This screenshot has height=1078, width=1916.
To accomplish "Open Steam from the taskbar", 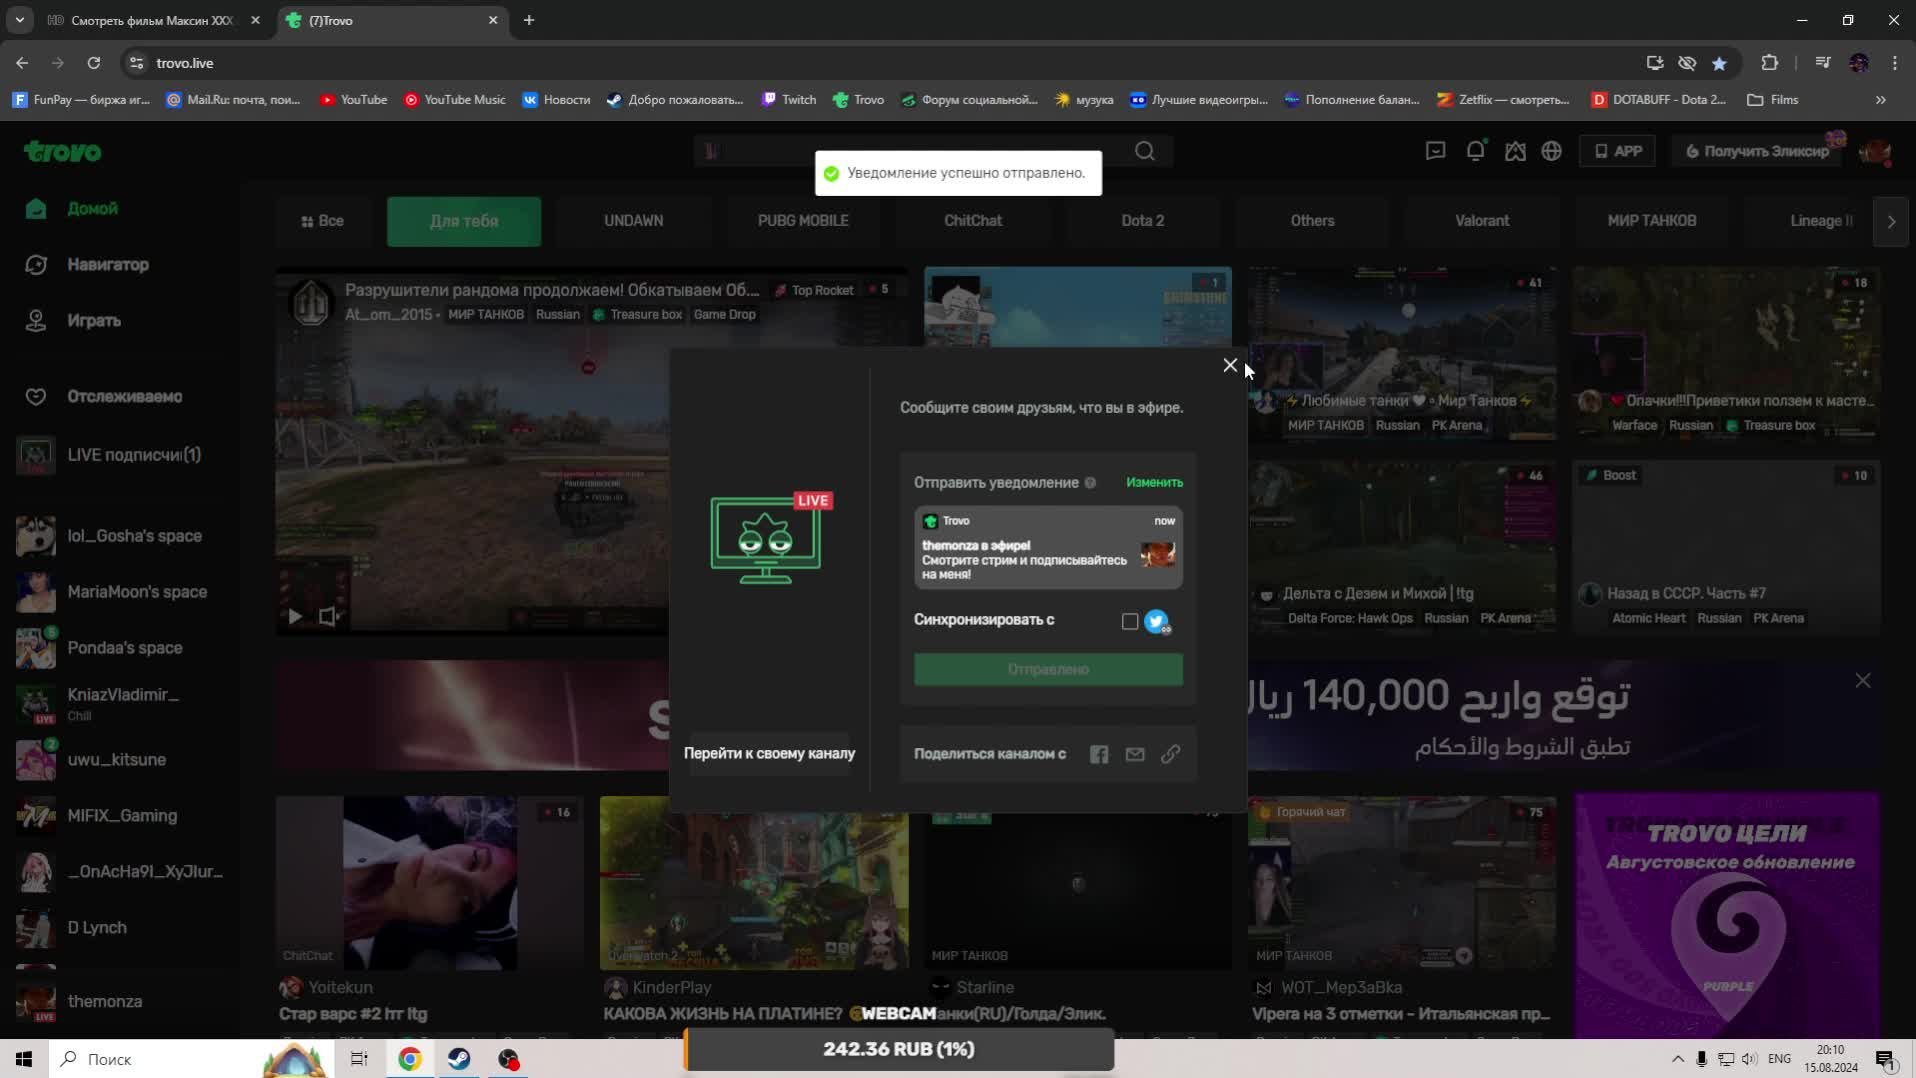I will pos(459,1059).
